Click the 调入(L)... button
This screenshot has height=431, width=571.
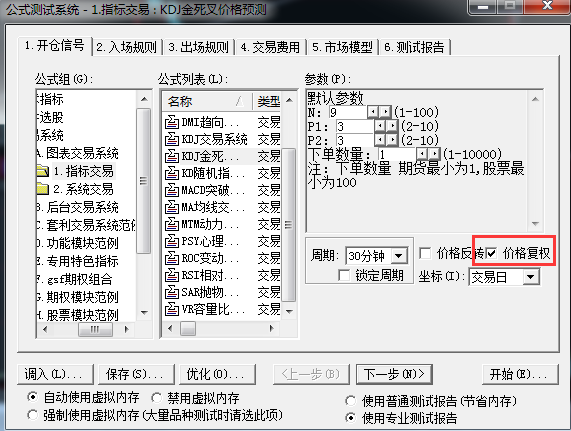pos(55,374)
